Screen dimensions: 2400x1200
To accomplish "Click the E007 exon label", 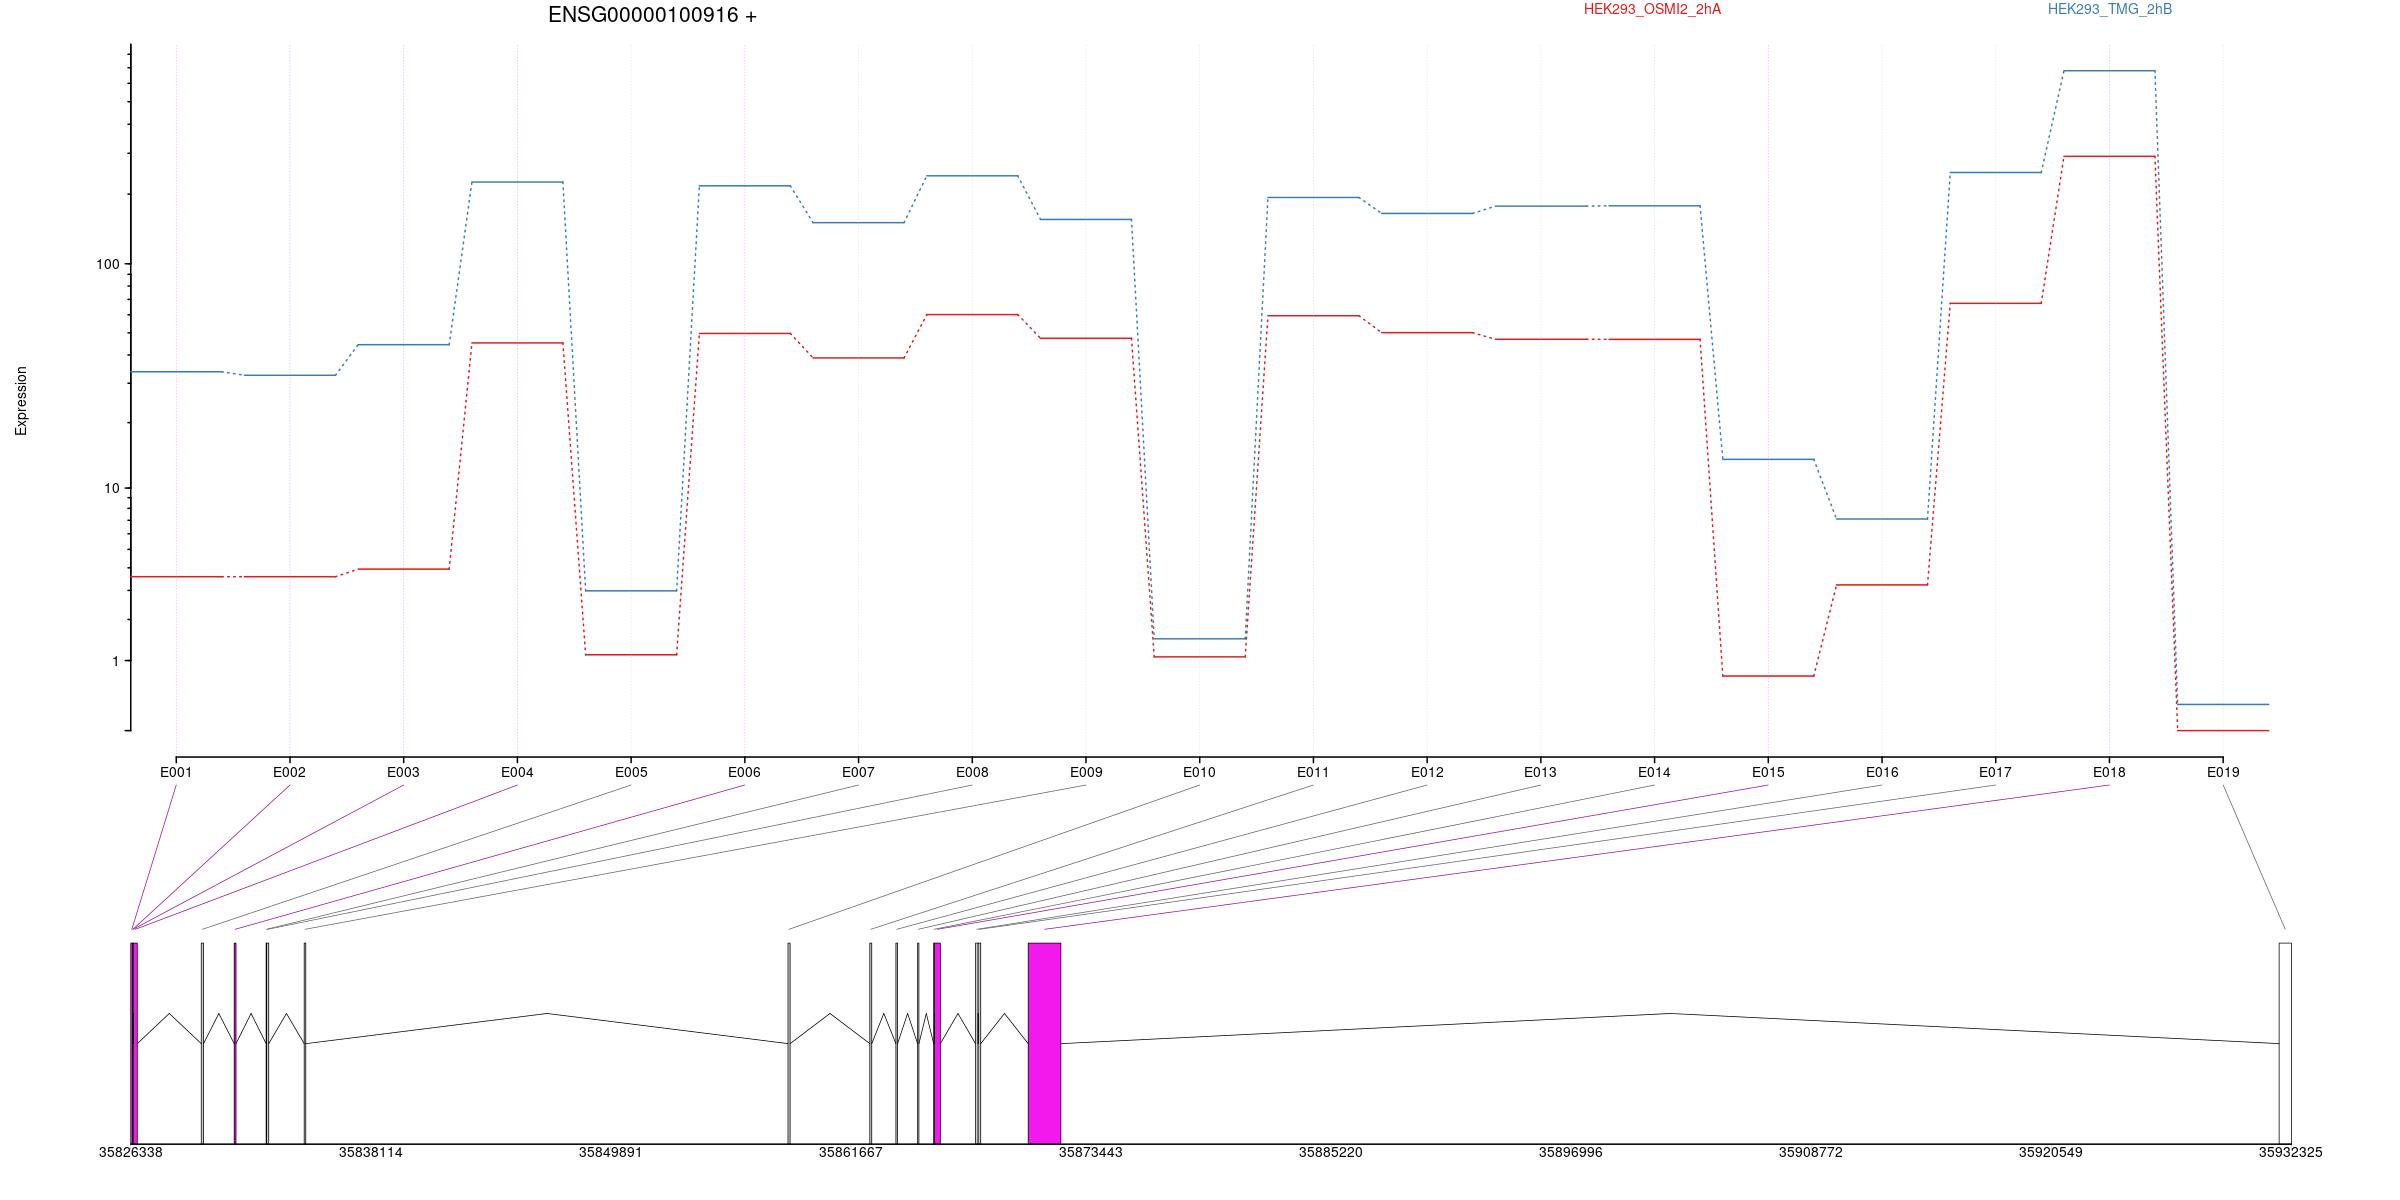I will [858, 772].
